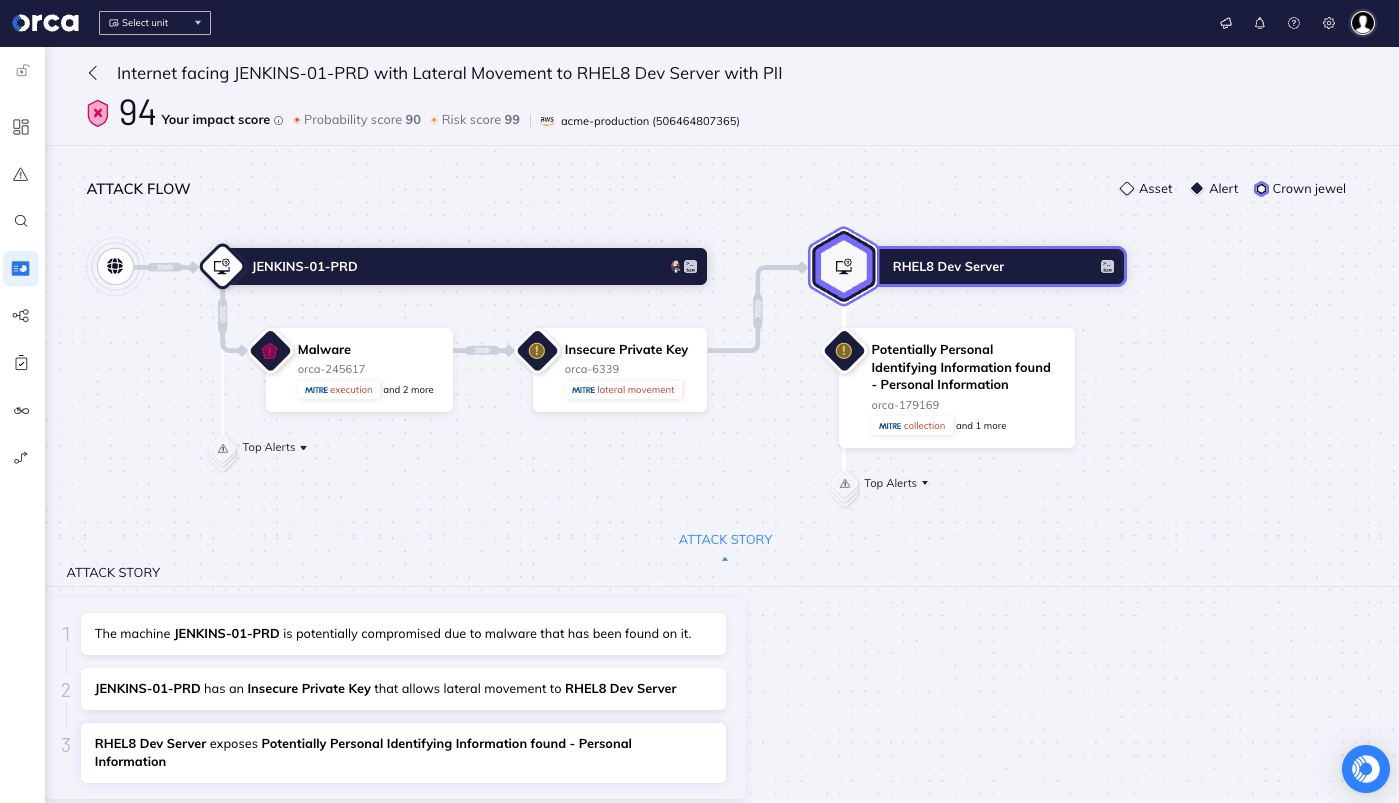Click the MITRE lateral movement badge
This screenshot has width=1399, height=803.
(x=623, y=390)
